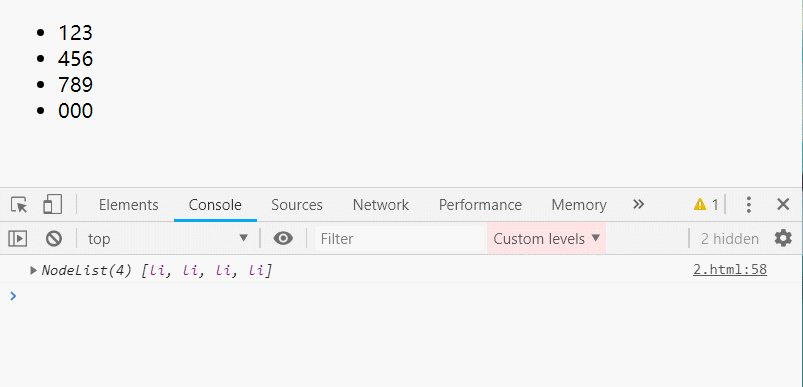Show the console sidebar panel icon
The width and height of the screenshot is (803, 387).
[x=18, y=239]
